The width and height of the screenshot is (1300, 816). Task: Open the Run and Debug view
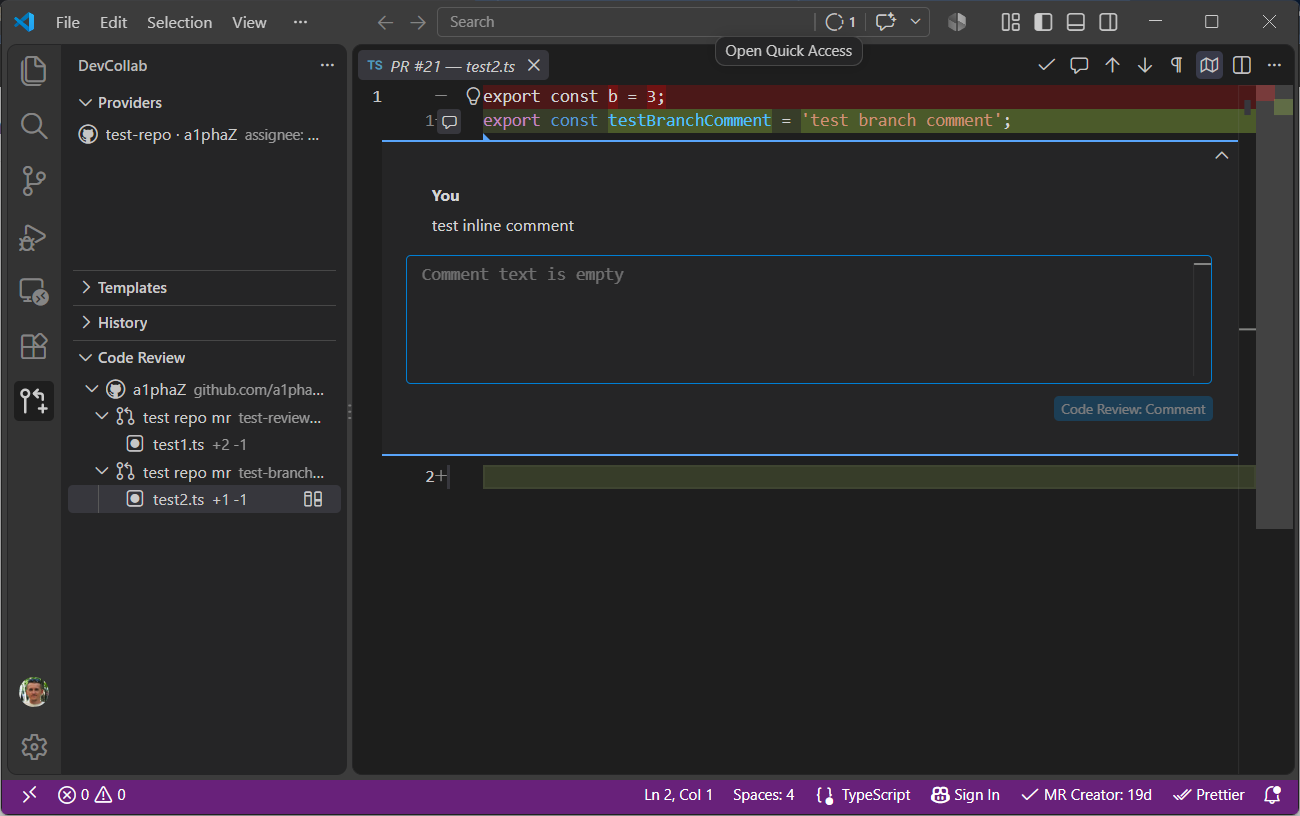click(34, 237)
